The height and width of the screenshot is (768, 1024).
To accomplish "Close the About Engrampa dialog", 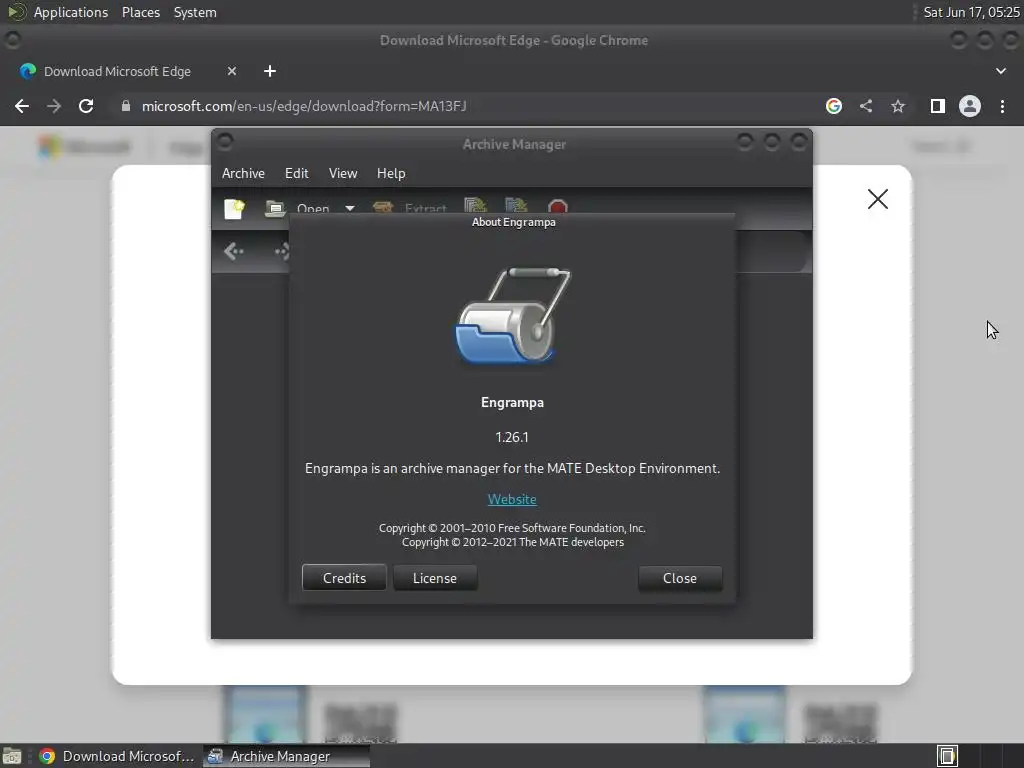I will tap(680, 578).
